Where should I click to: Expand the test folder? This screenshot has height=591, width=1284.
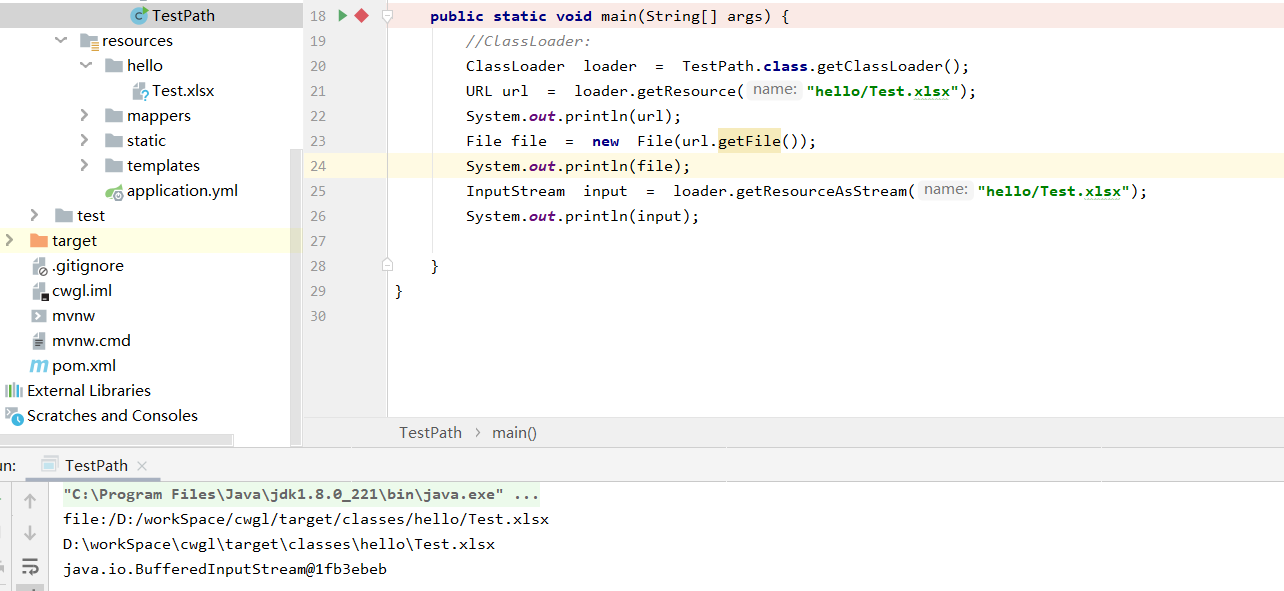point(34,215)
